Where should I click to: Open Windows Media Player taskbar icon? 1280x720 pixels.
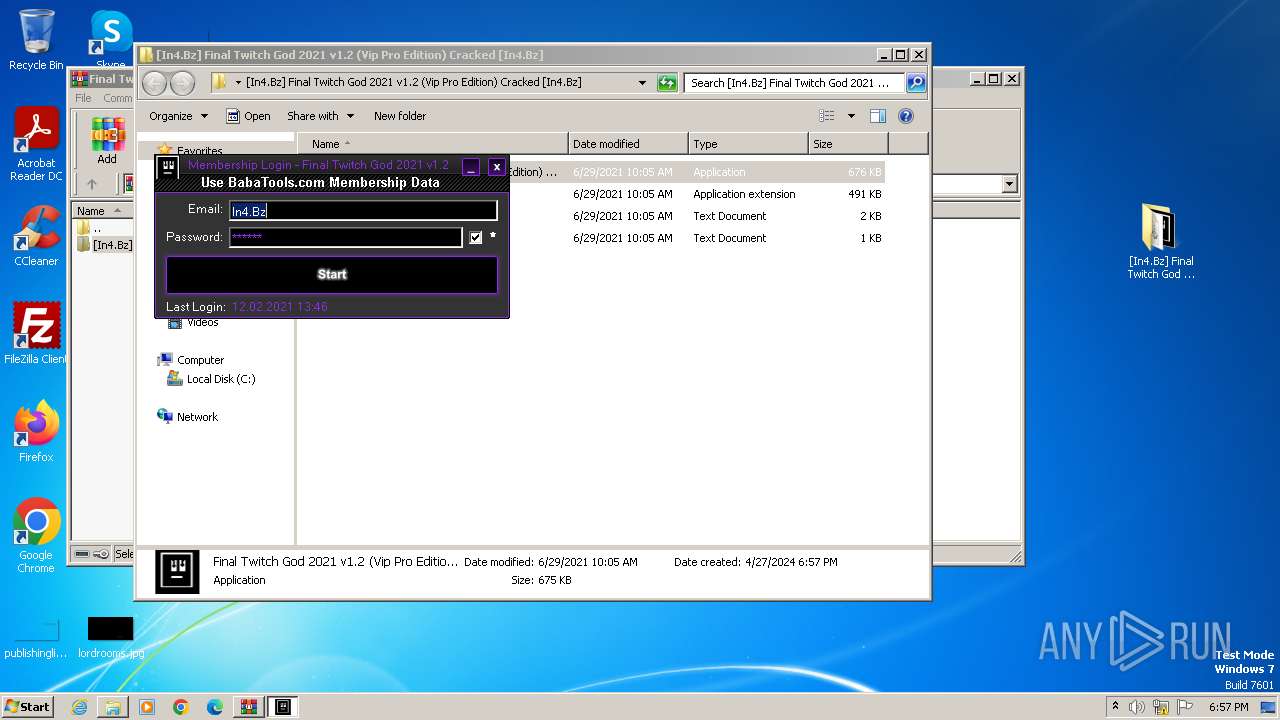point(147,707)
